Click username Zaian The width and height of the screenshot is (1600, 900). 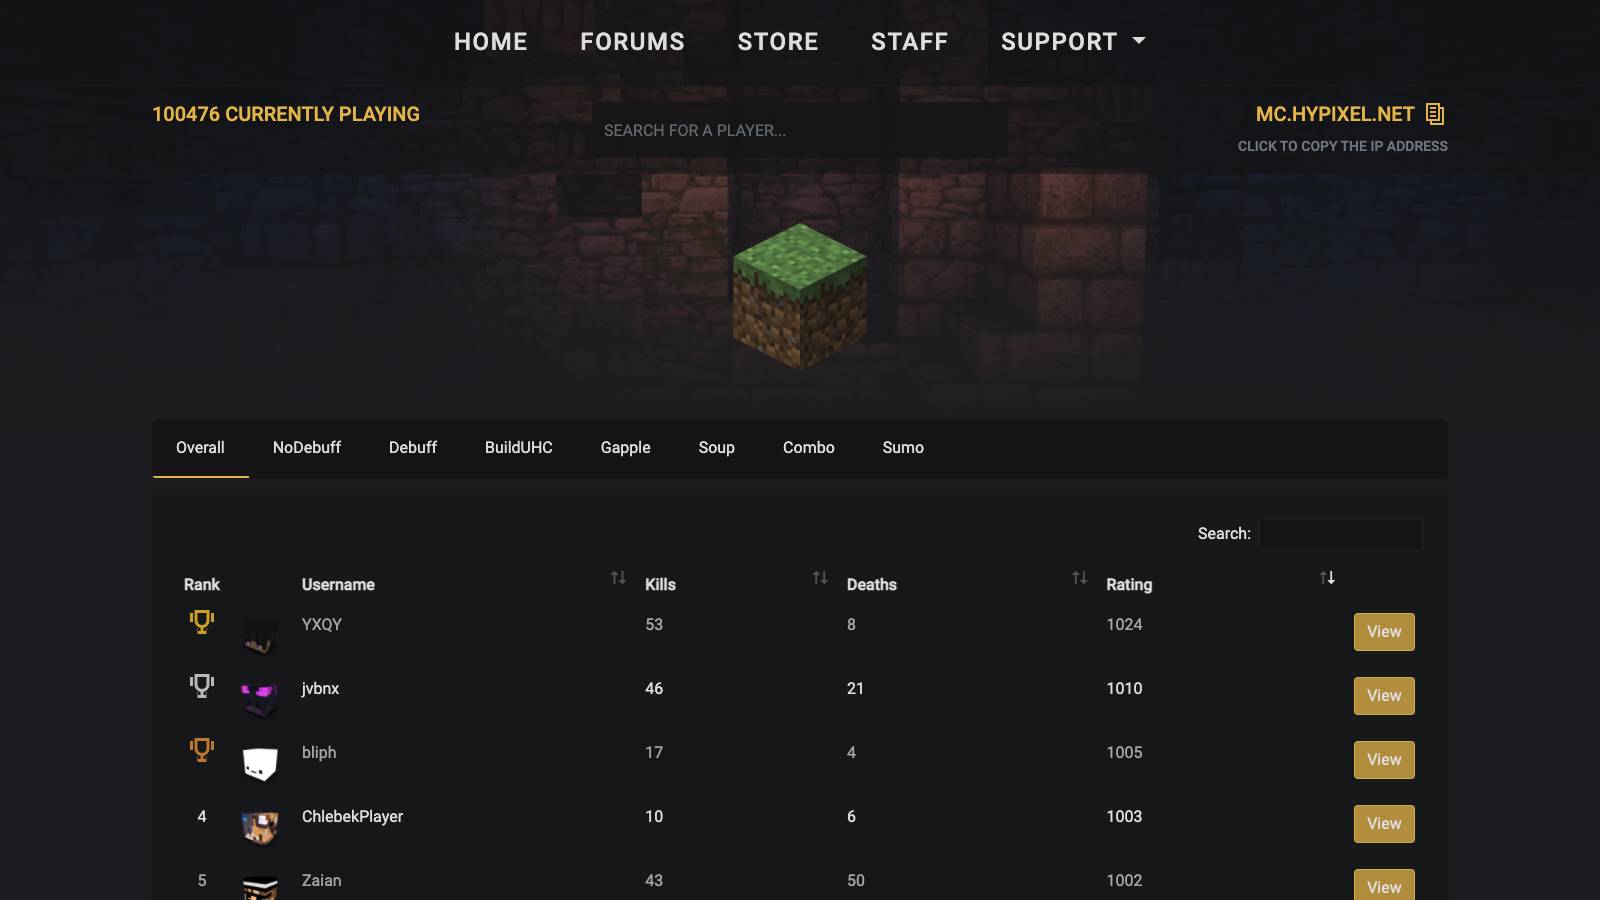tap(322, 881)
